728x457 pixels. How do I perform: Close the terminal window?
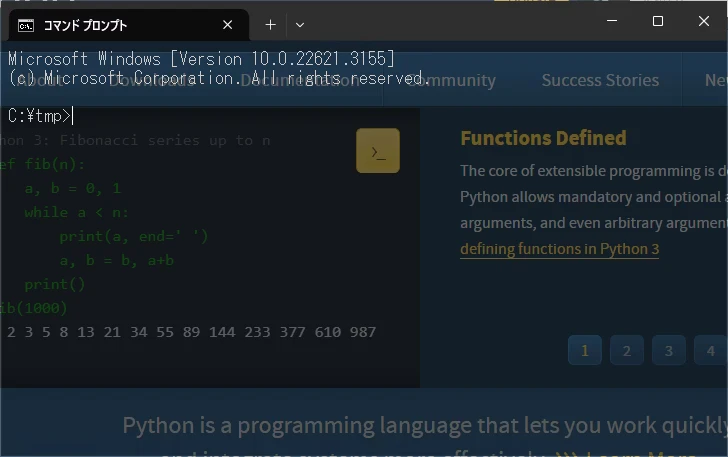click(704, 22)
